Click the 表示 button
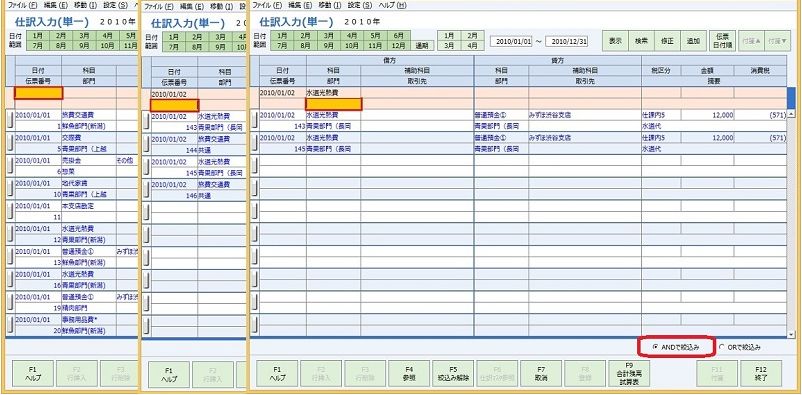Image resolution: width=802 pixels, height=395 pixels. tap(615, 41)
